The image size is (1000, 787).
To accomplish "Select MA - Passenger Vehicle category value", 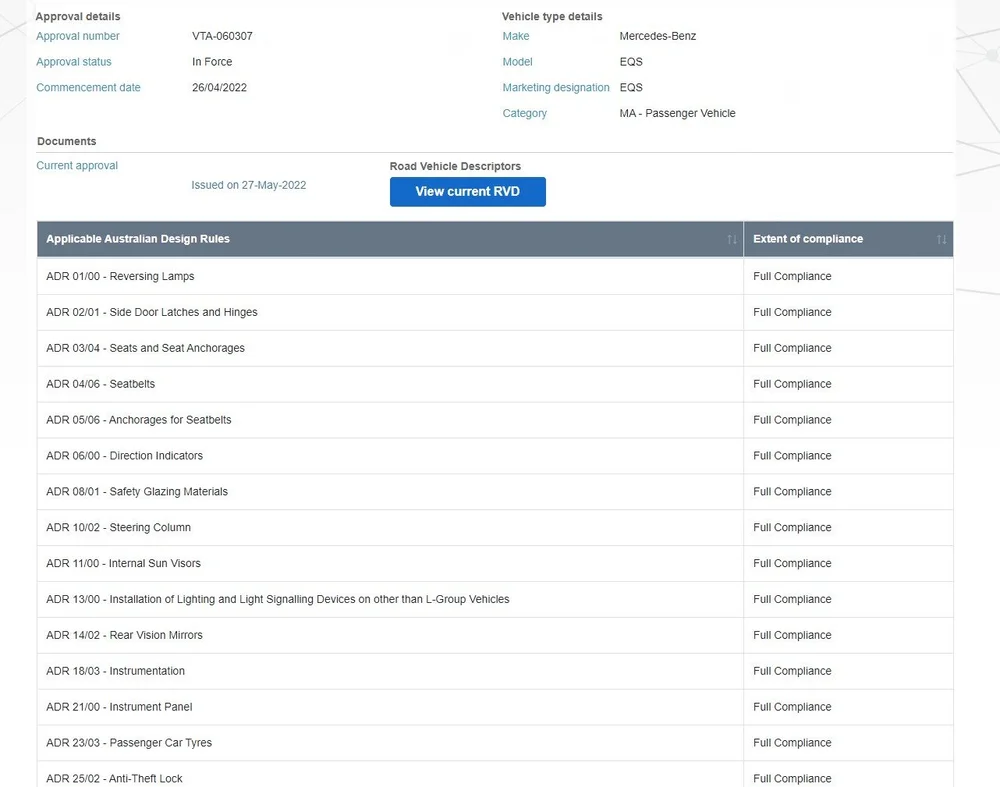I will point(677,113).
